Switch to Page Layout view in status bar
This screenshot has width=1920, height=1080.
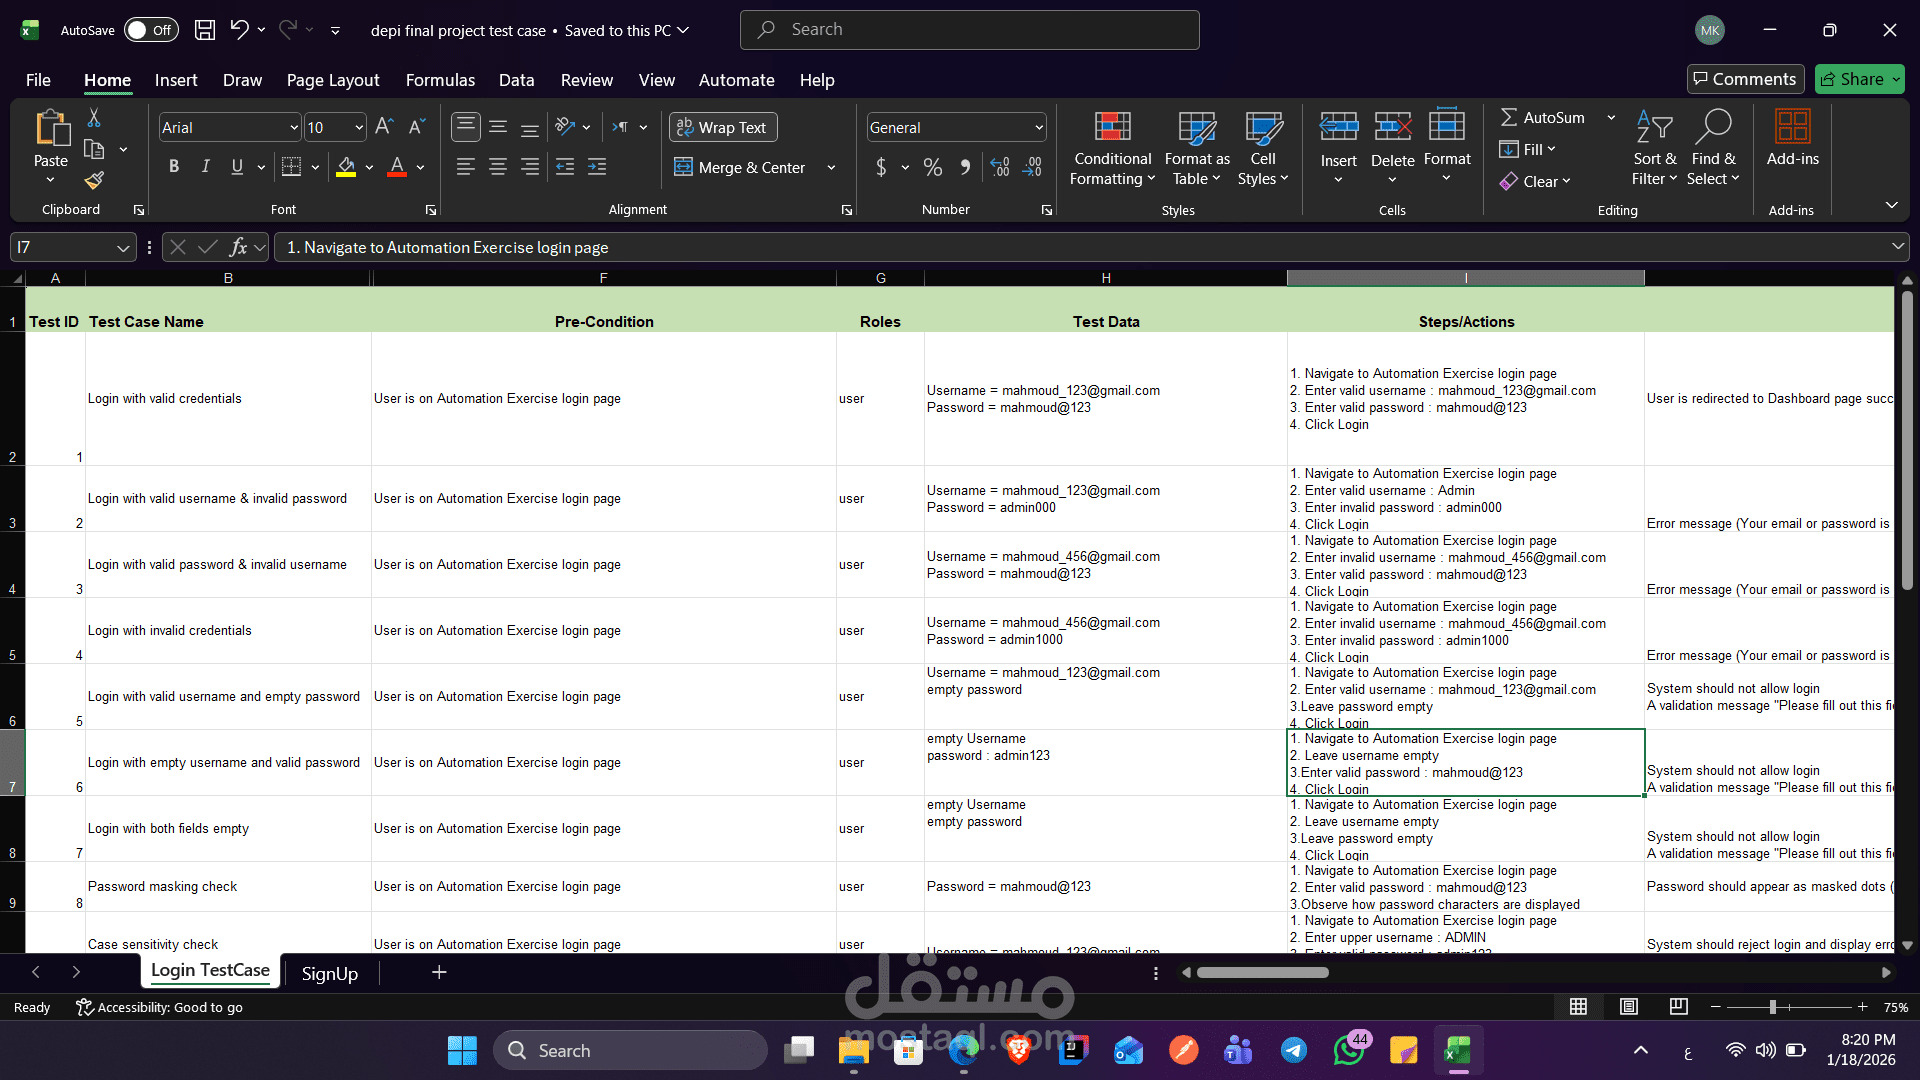pyautogui.click(x=1629, y=1007)
